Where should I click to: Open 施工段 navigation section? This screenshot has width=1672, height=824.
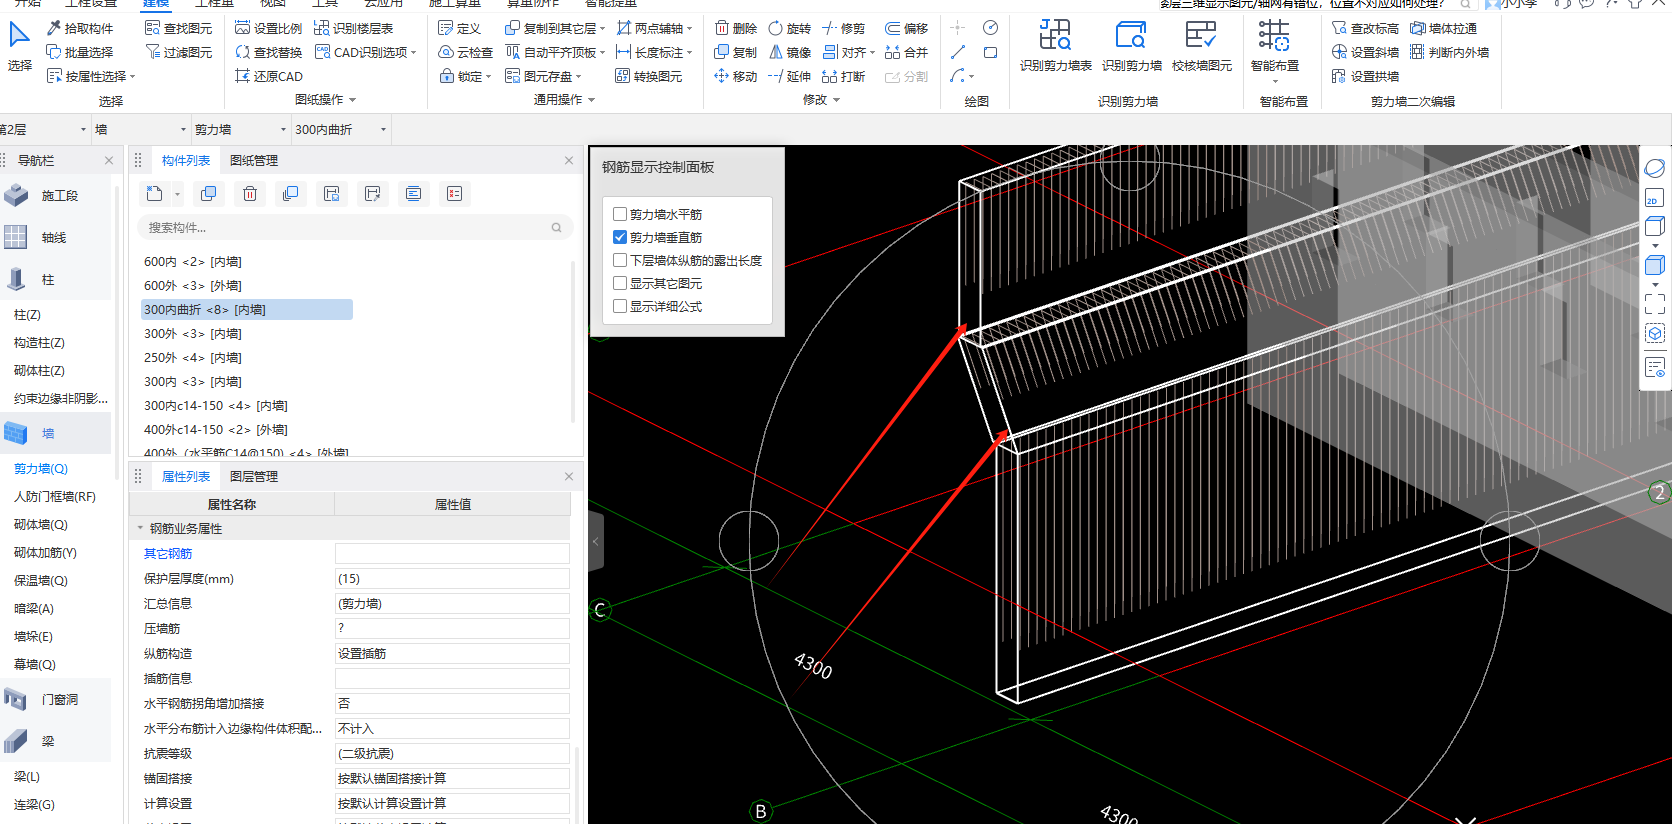point(55,196)
